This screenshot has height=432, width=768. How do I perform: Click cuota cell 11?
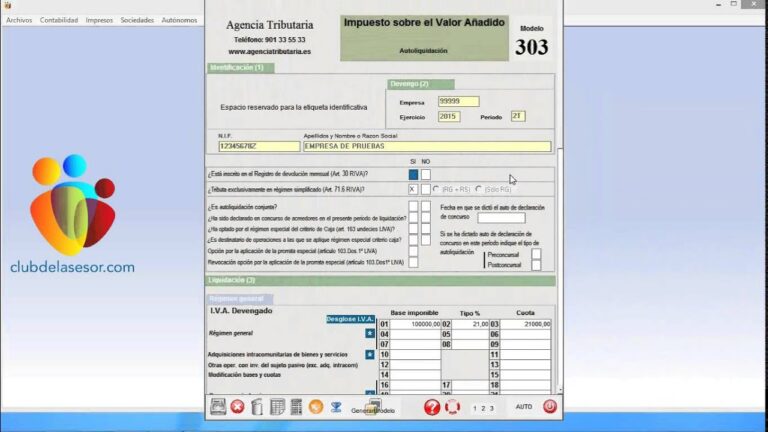(525, 355)
